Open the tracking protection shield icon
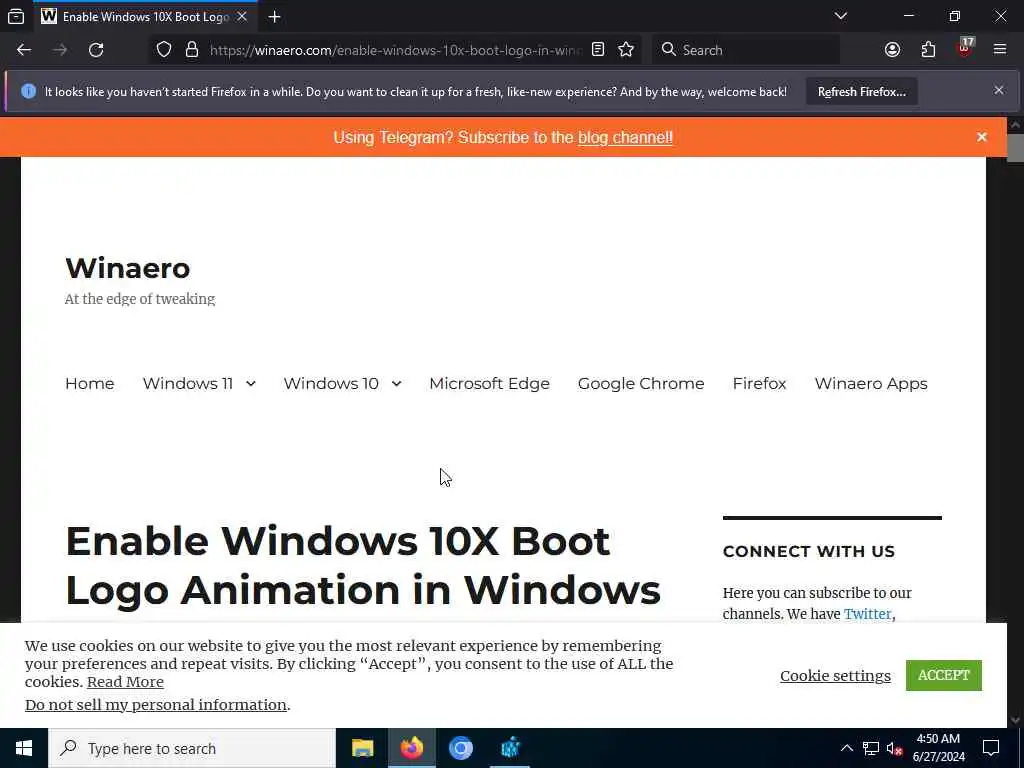This screenshot has width=1024, height=768. click(x=164, y=50)
